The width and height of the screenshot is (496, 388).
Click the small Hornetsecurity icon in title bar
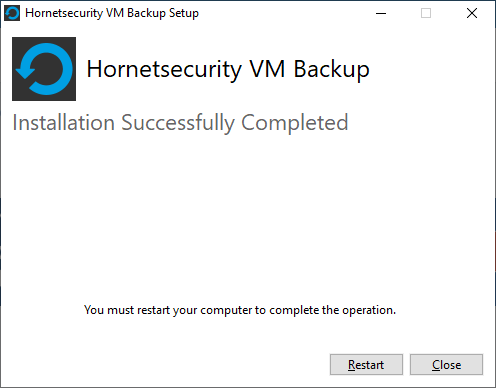12,13
